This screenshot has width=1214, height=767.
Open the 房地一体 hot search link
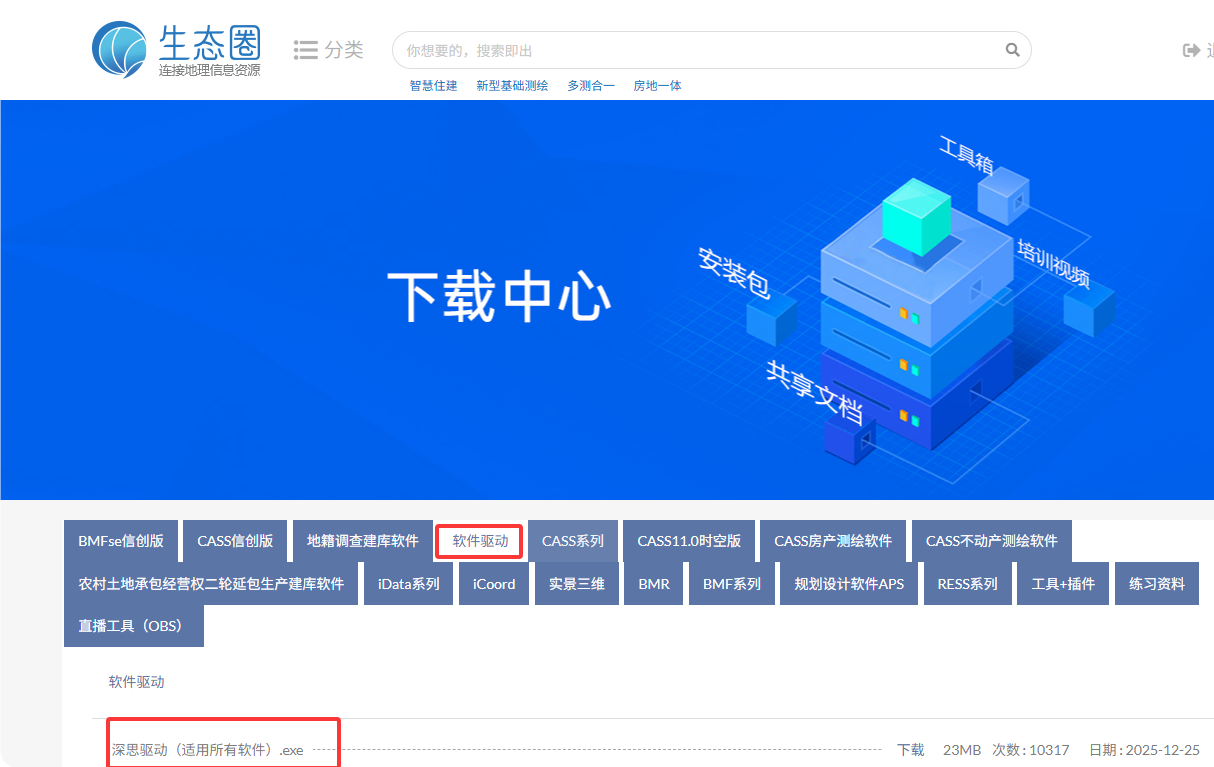pos(657,86)
